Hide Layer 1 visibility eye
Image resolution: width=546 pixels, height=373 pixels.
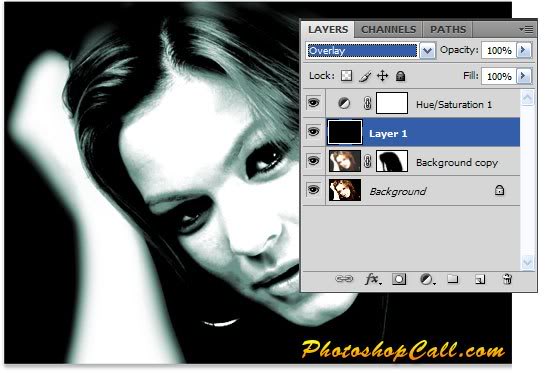pos(313,132)
